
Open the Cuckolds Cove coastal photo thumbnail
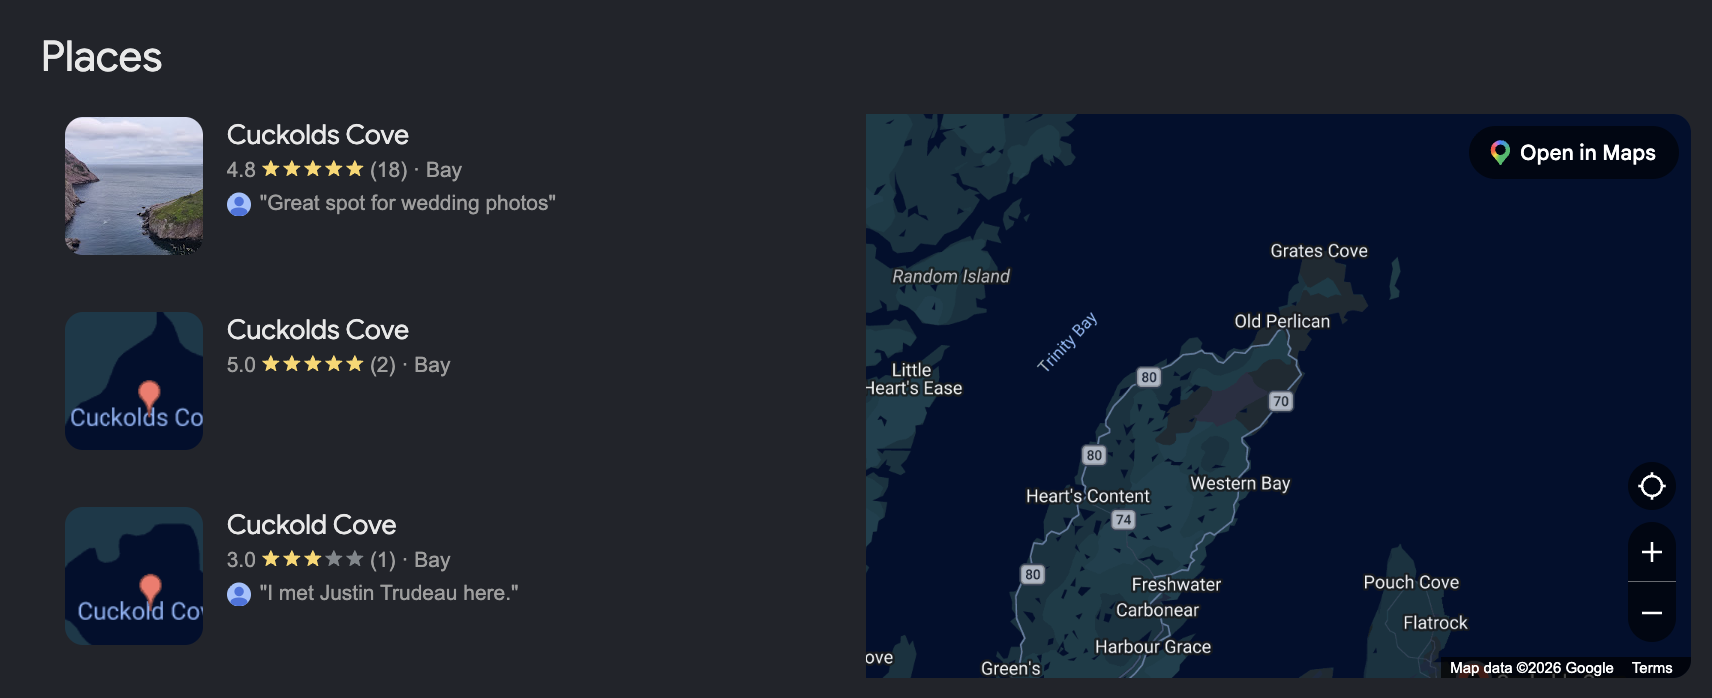tap(134, 186)
